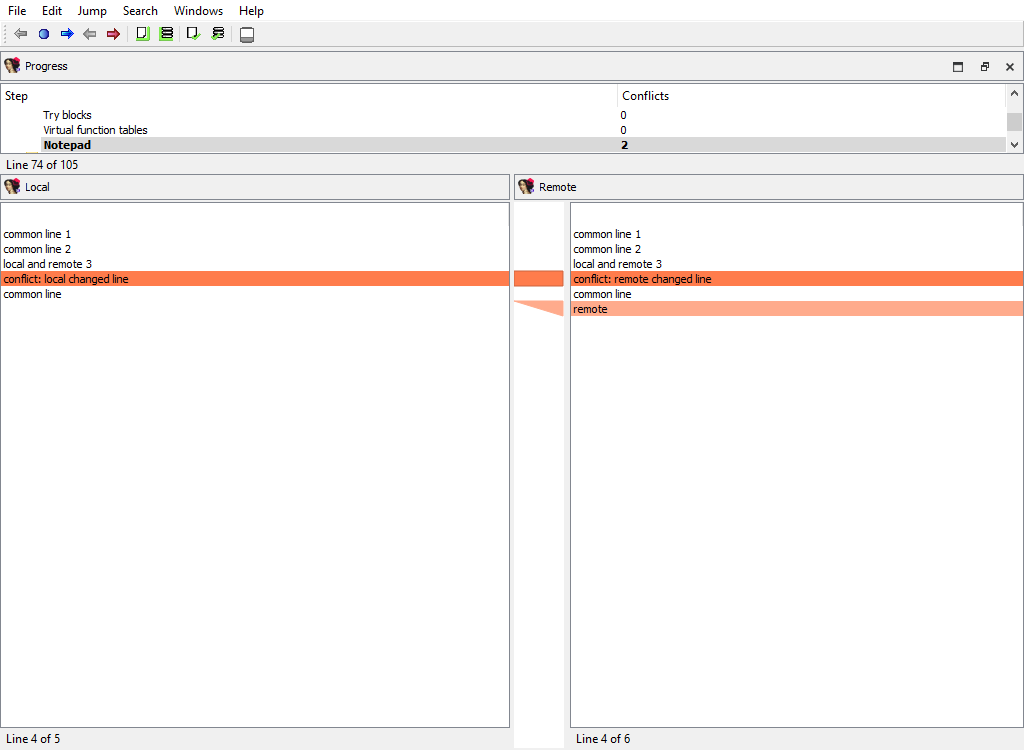Image resolution: width=1024 pixels, height=750 pixels.
Task: Click the next difference blue arrow icon
Action: [x=67, y=33]
